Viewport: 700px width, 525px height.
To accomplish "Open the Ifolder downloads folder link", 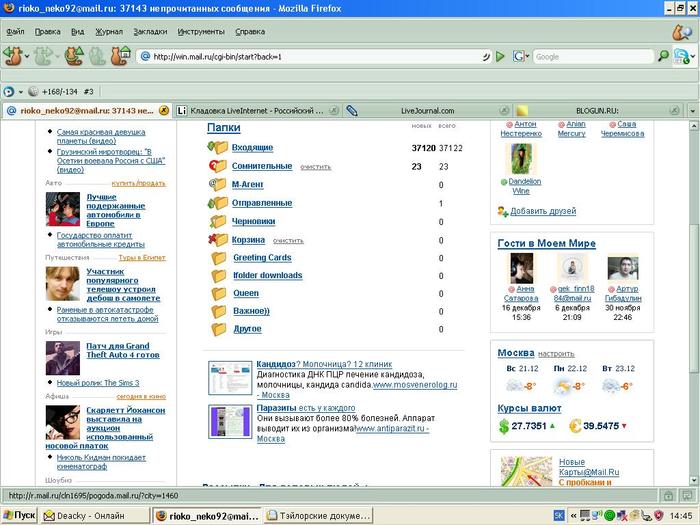I will [267, 275].
